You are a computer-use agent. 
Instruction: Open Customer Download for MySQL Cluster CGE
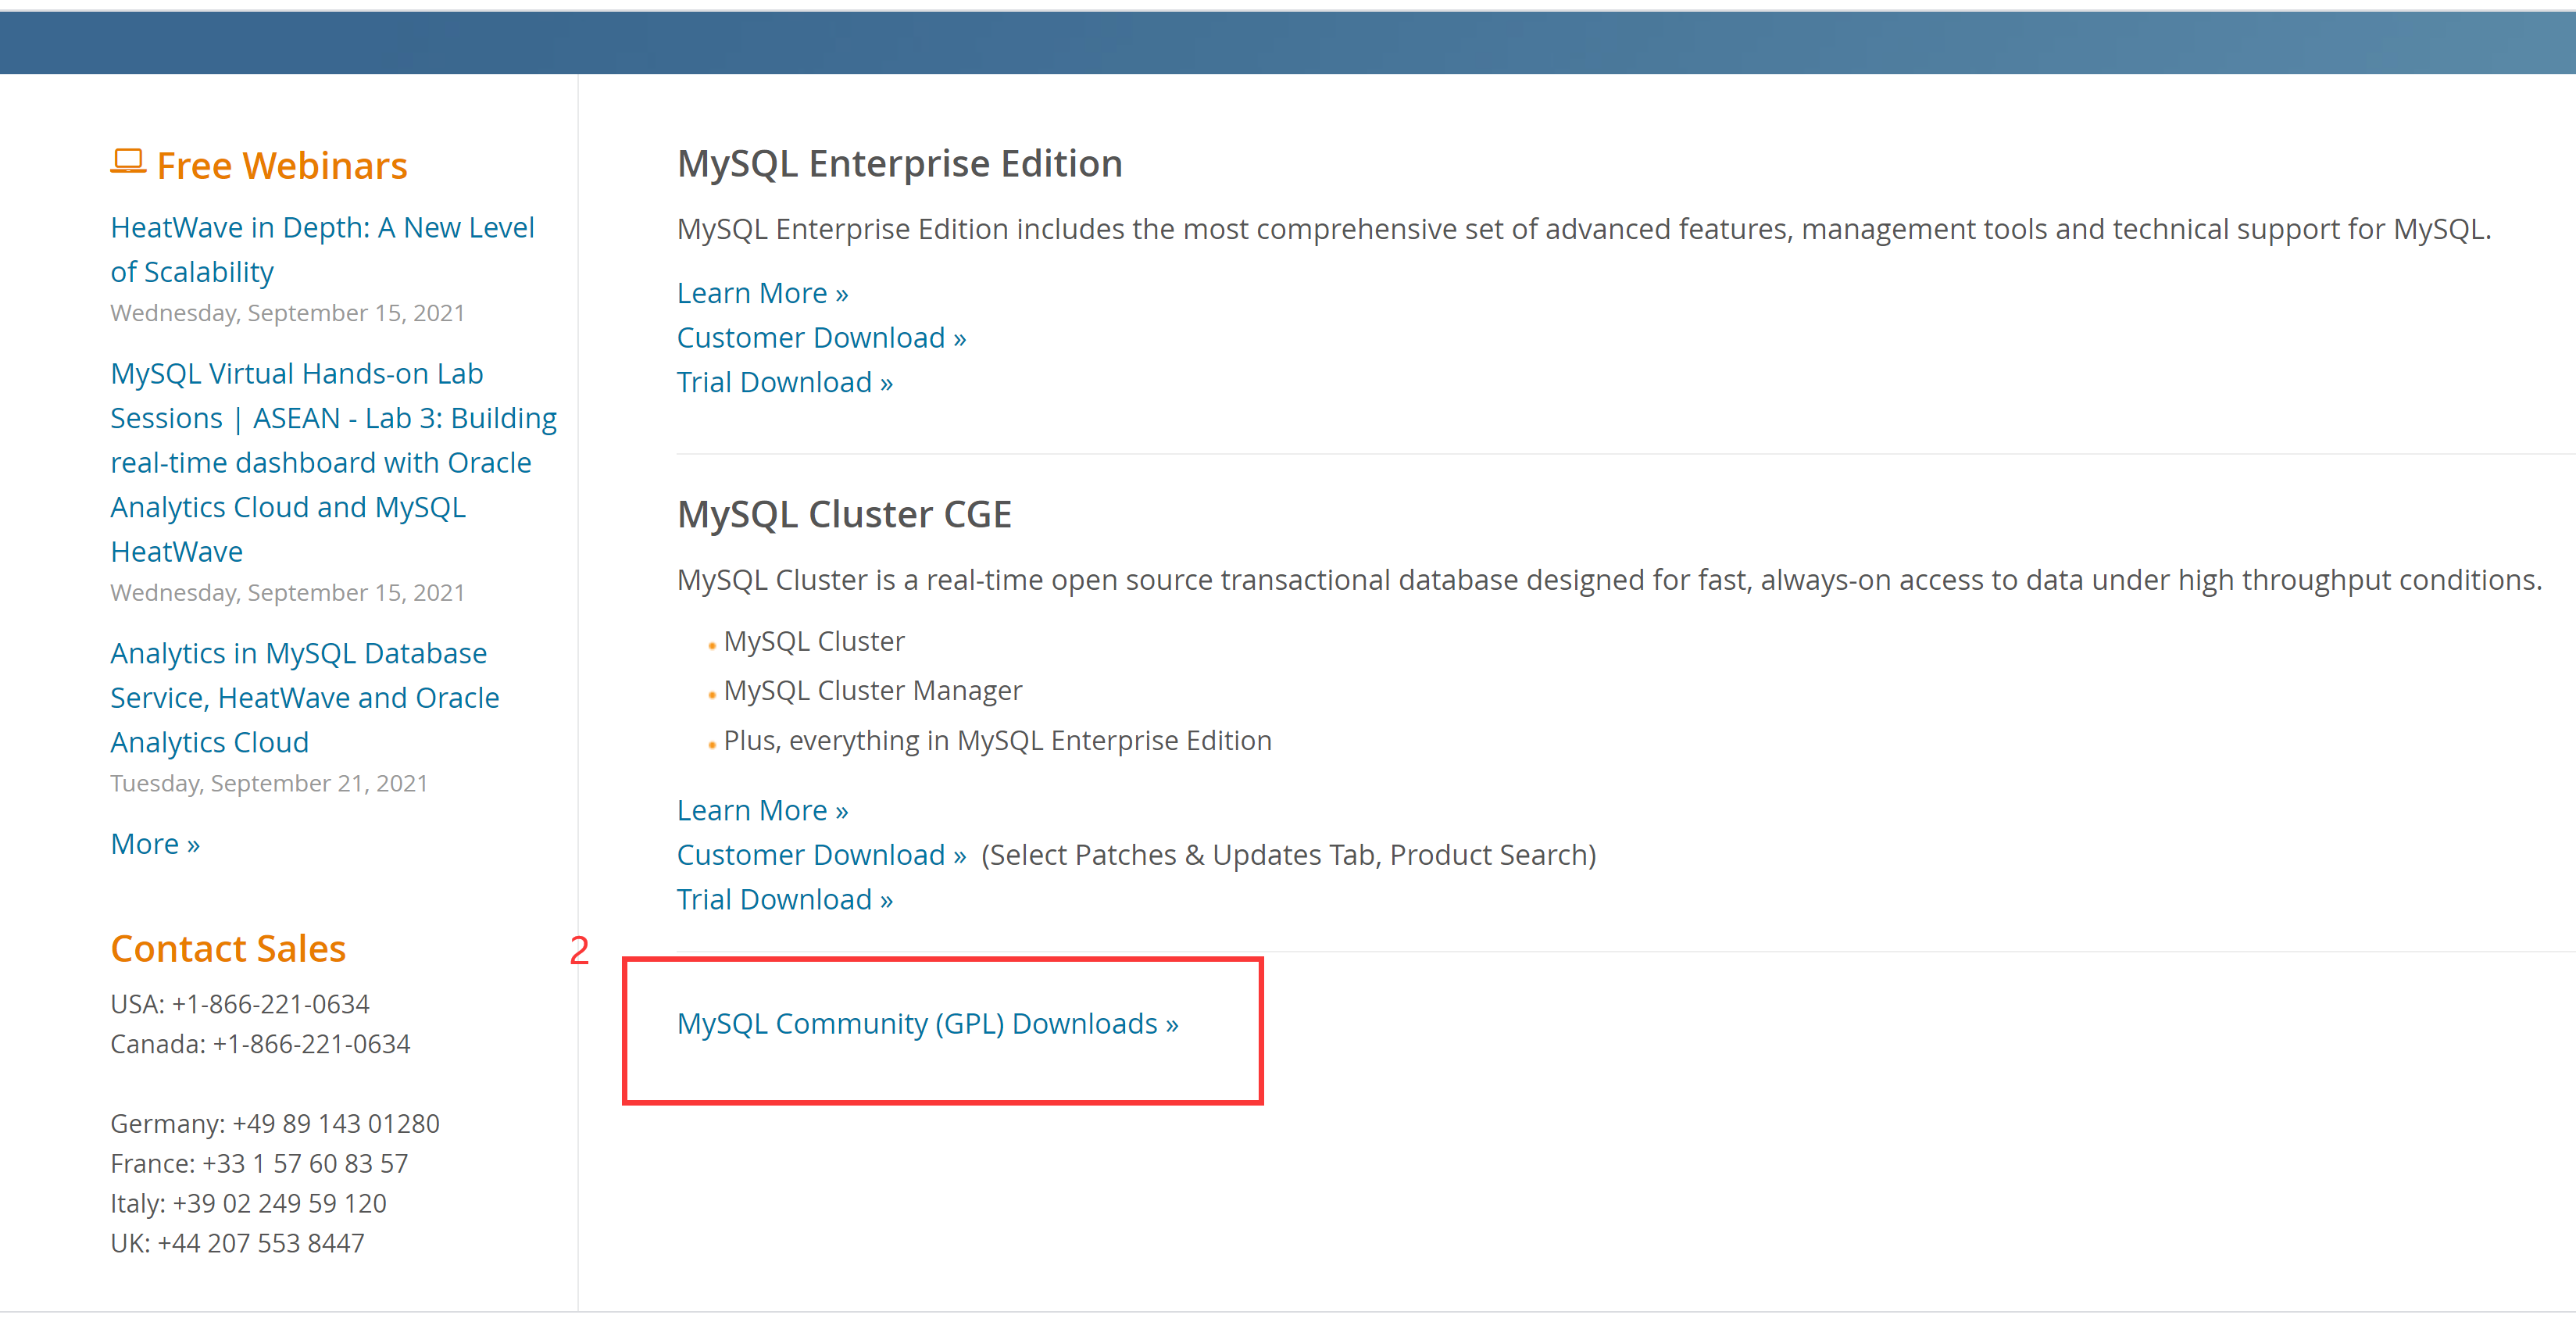821,855
